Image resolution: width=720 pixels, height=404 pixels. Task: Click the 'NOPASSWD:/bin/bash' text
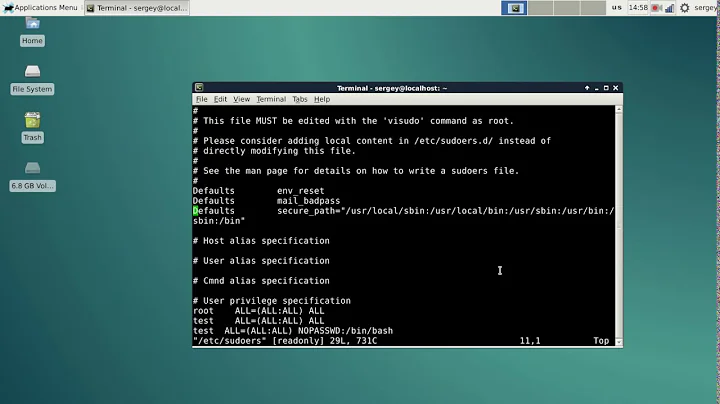pos(345,331)
